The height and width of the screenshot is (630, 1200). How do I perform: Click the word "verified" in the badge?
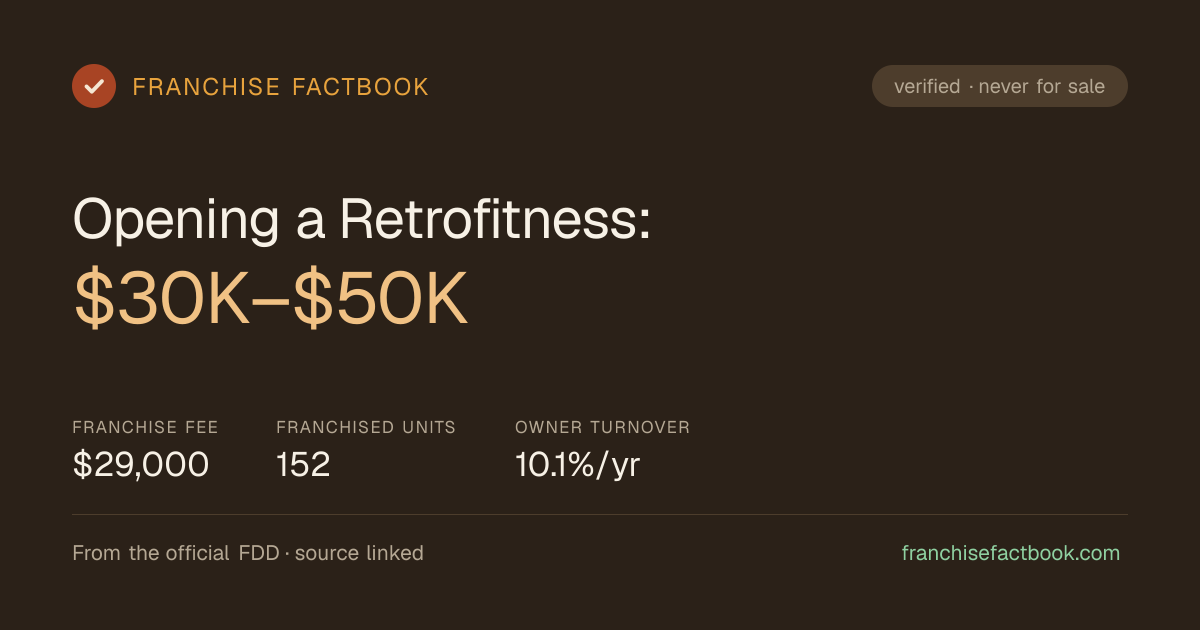tap(927, 86)
